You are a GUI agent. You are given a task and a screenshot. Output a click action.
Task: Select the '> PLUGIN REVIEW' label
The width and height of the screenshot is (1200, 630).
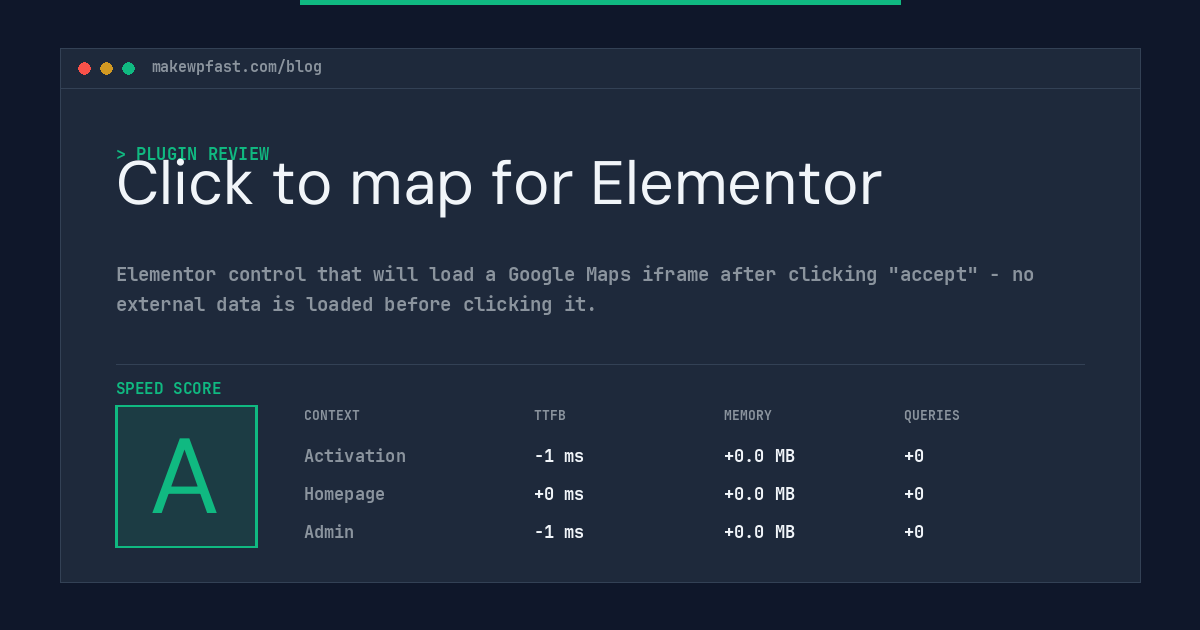coord(193,154)
